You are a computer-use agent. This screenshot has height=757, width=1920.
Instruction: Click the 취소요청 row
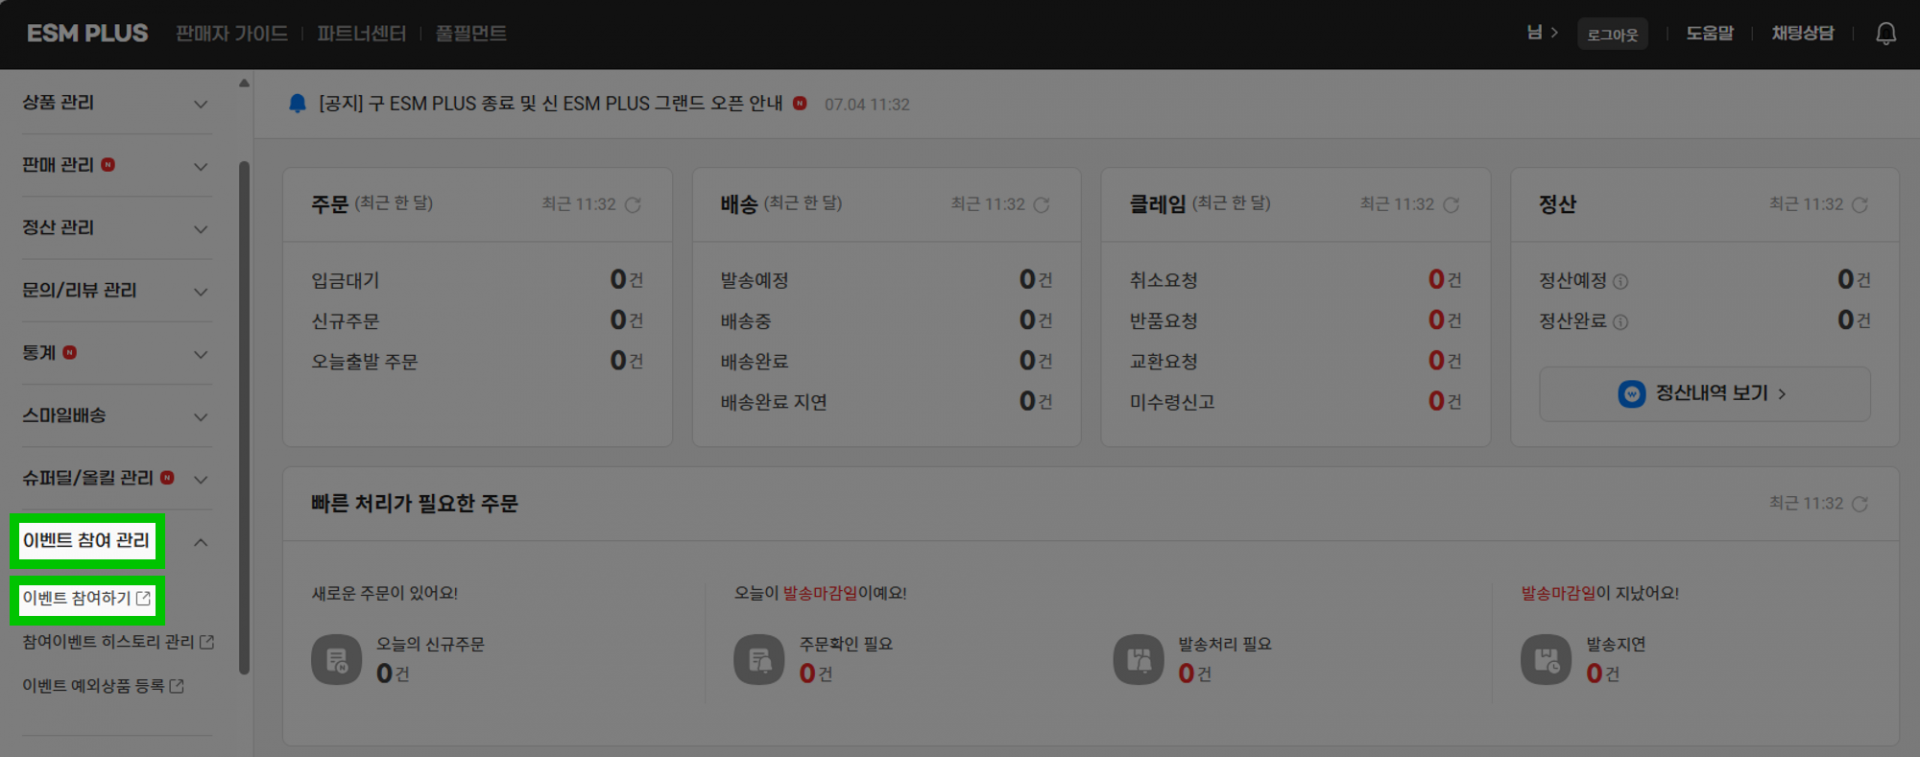[1296, 280]
